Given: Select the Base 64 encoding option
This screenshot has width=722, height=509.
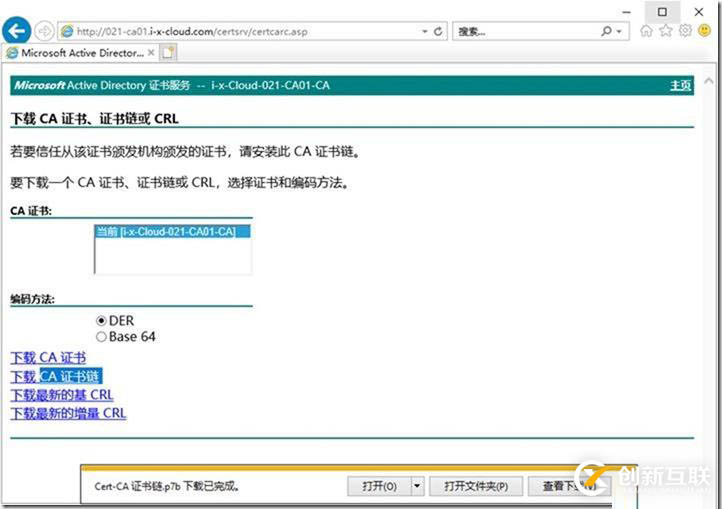Looking at the screenshot, I should coord(101,337).
